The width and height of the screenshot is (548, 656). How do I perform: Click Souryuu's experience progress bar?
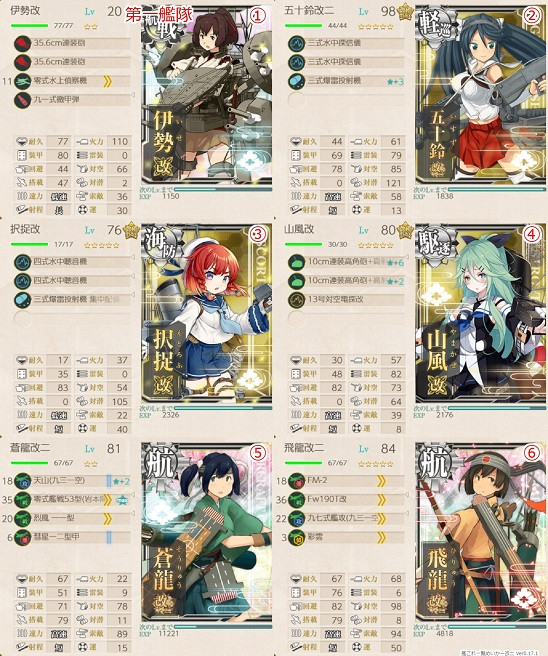223,627
